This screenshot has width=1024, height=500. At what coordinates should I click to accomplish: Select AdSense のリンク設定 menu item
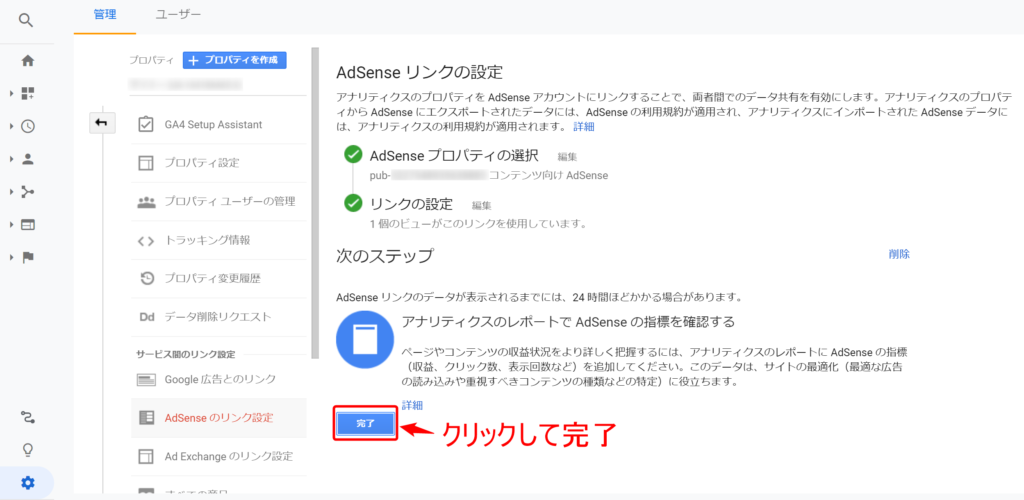pyautogui.click(x=219, y=418)
